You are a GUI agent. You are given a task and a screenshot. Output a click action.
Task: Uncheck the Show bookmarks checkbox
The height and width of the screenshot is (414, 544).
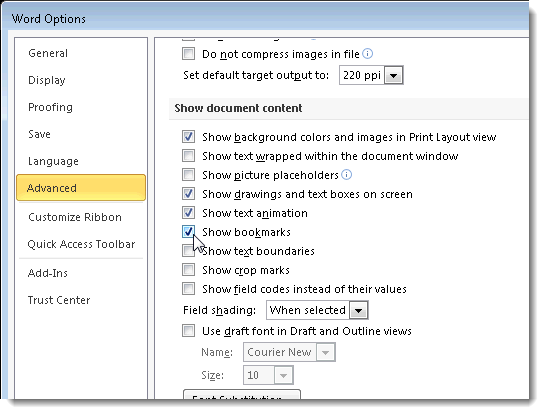(x=188, y=232)
